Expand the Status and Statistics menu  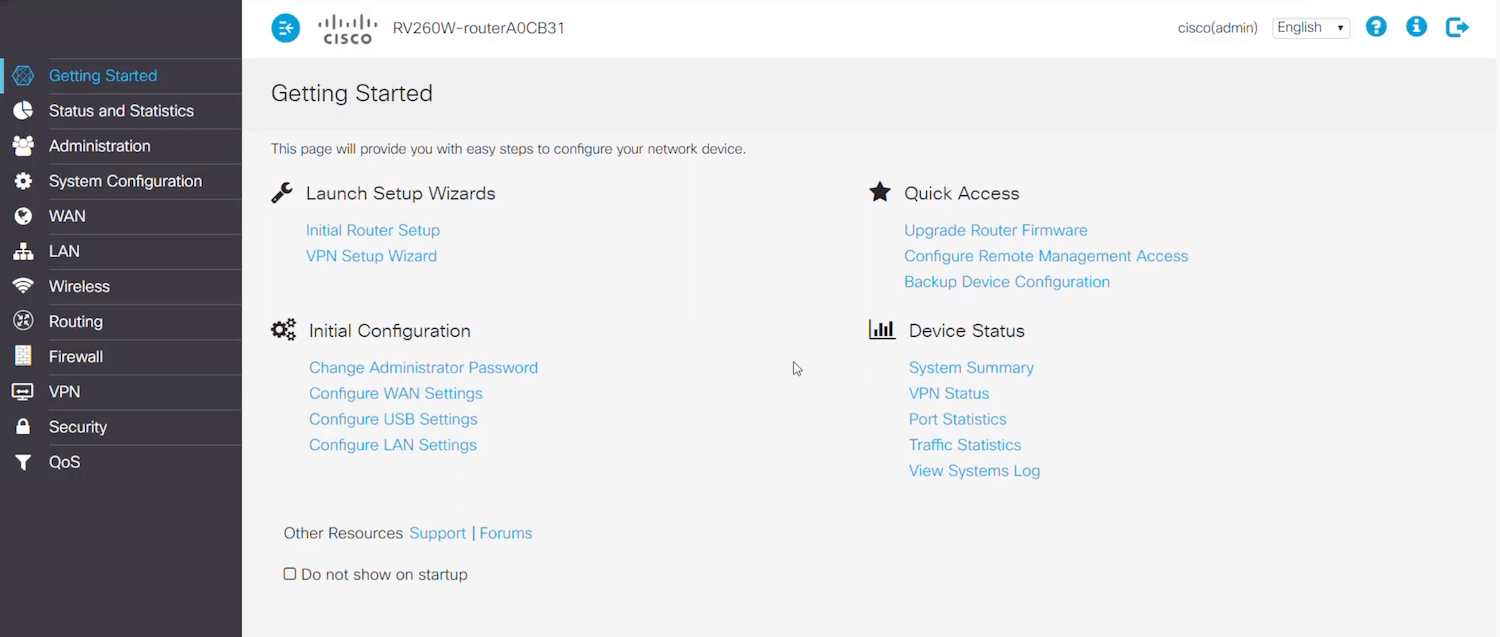121,111
